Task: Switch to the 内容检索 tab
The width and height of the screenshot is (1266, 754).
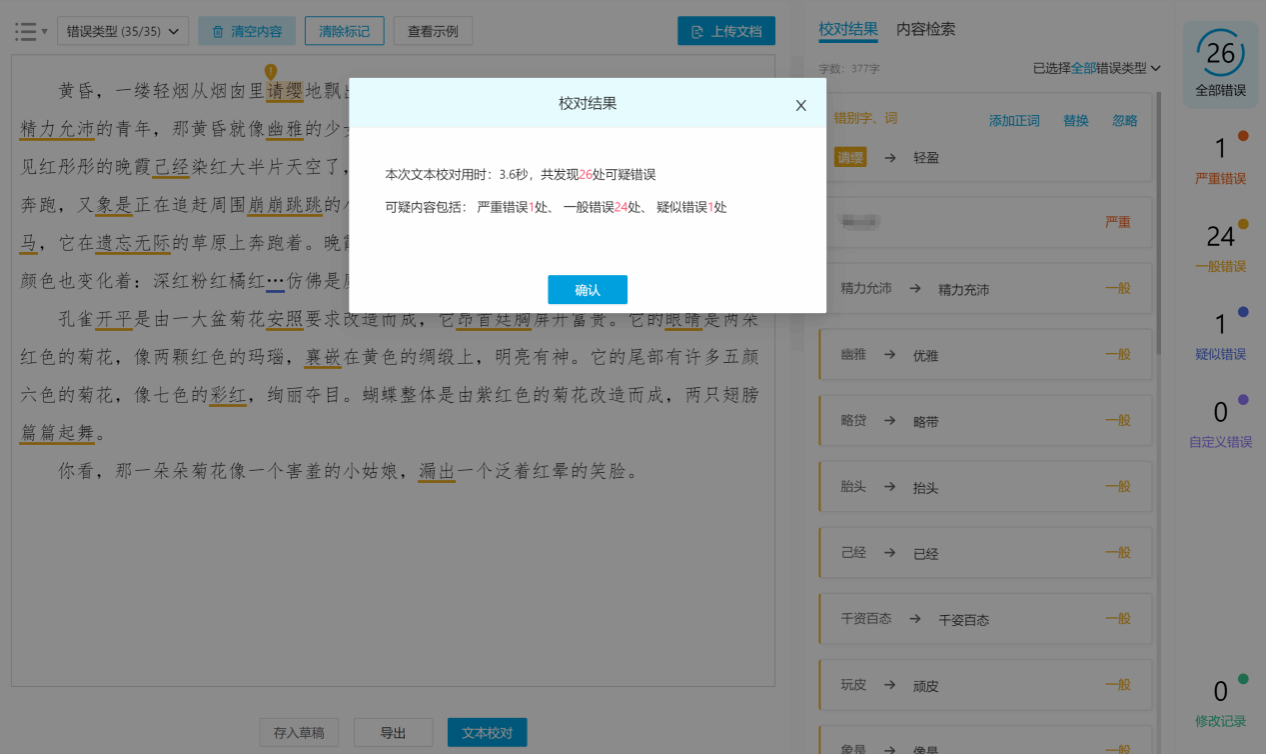Action: point(925,30)
